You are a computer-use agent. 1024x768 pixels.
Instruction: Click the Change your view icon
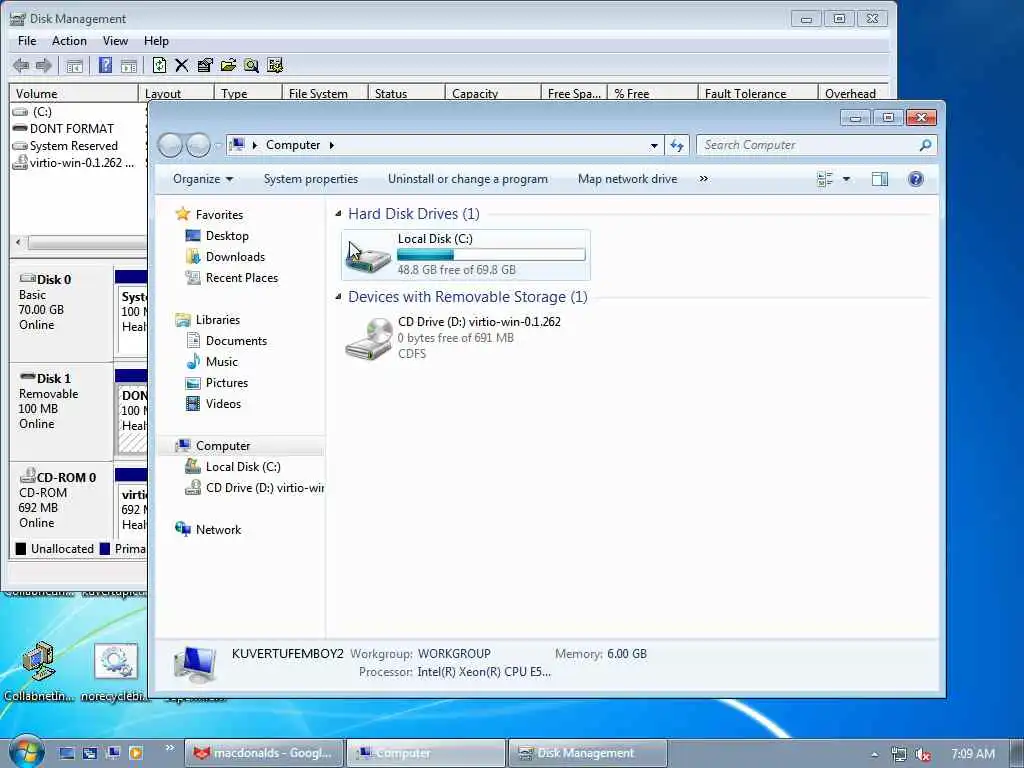pos(825,179)
